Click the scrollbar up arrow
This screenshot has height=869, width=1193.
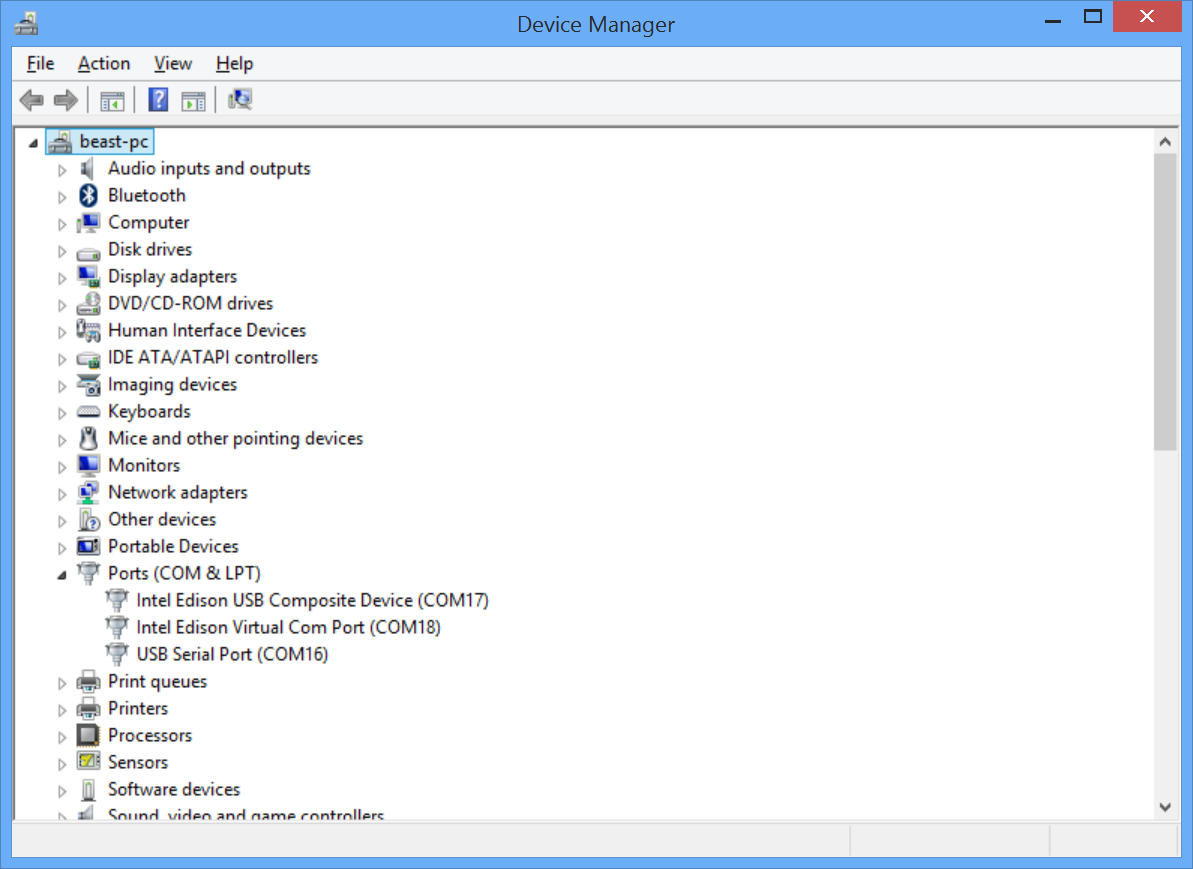[1165, 142]
